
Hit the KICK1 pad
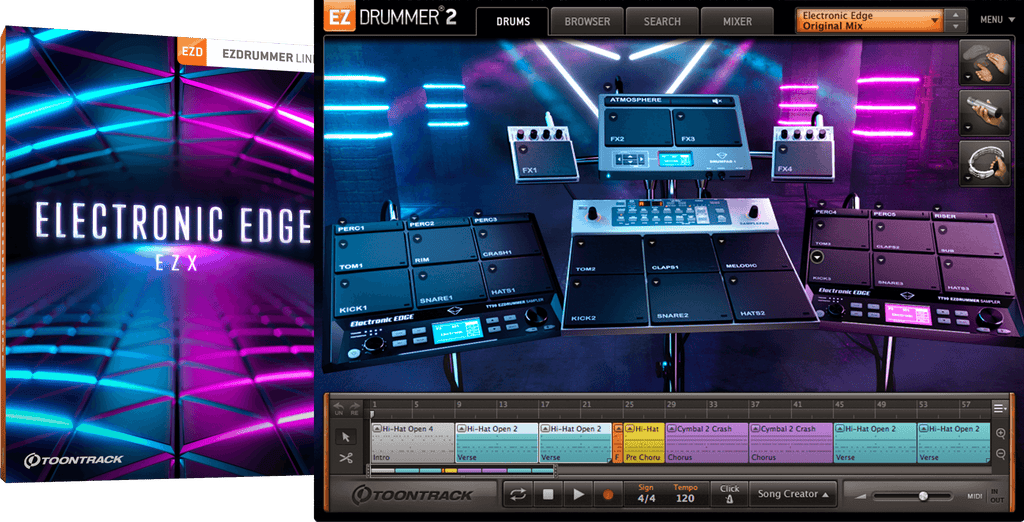[372, 294]
